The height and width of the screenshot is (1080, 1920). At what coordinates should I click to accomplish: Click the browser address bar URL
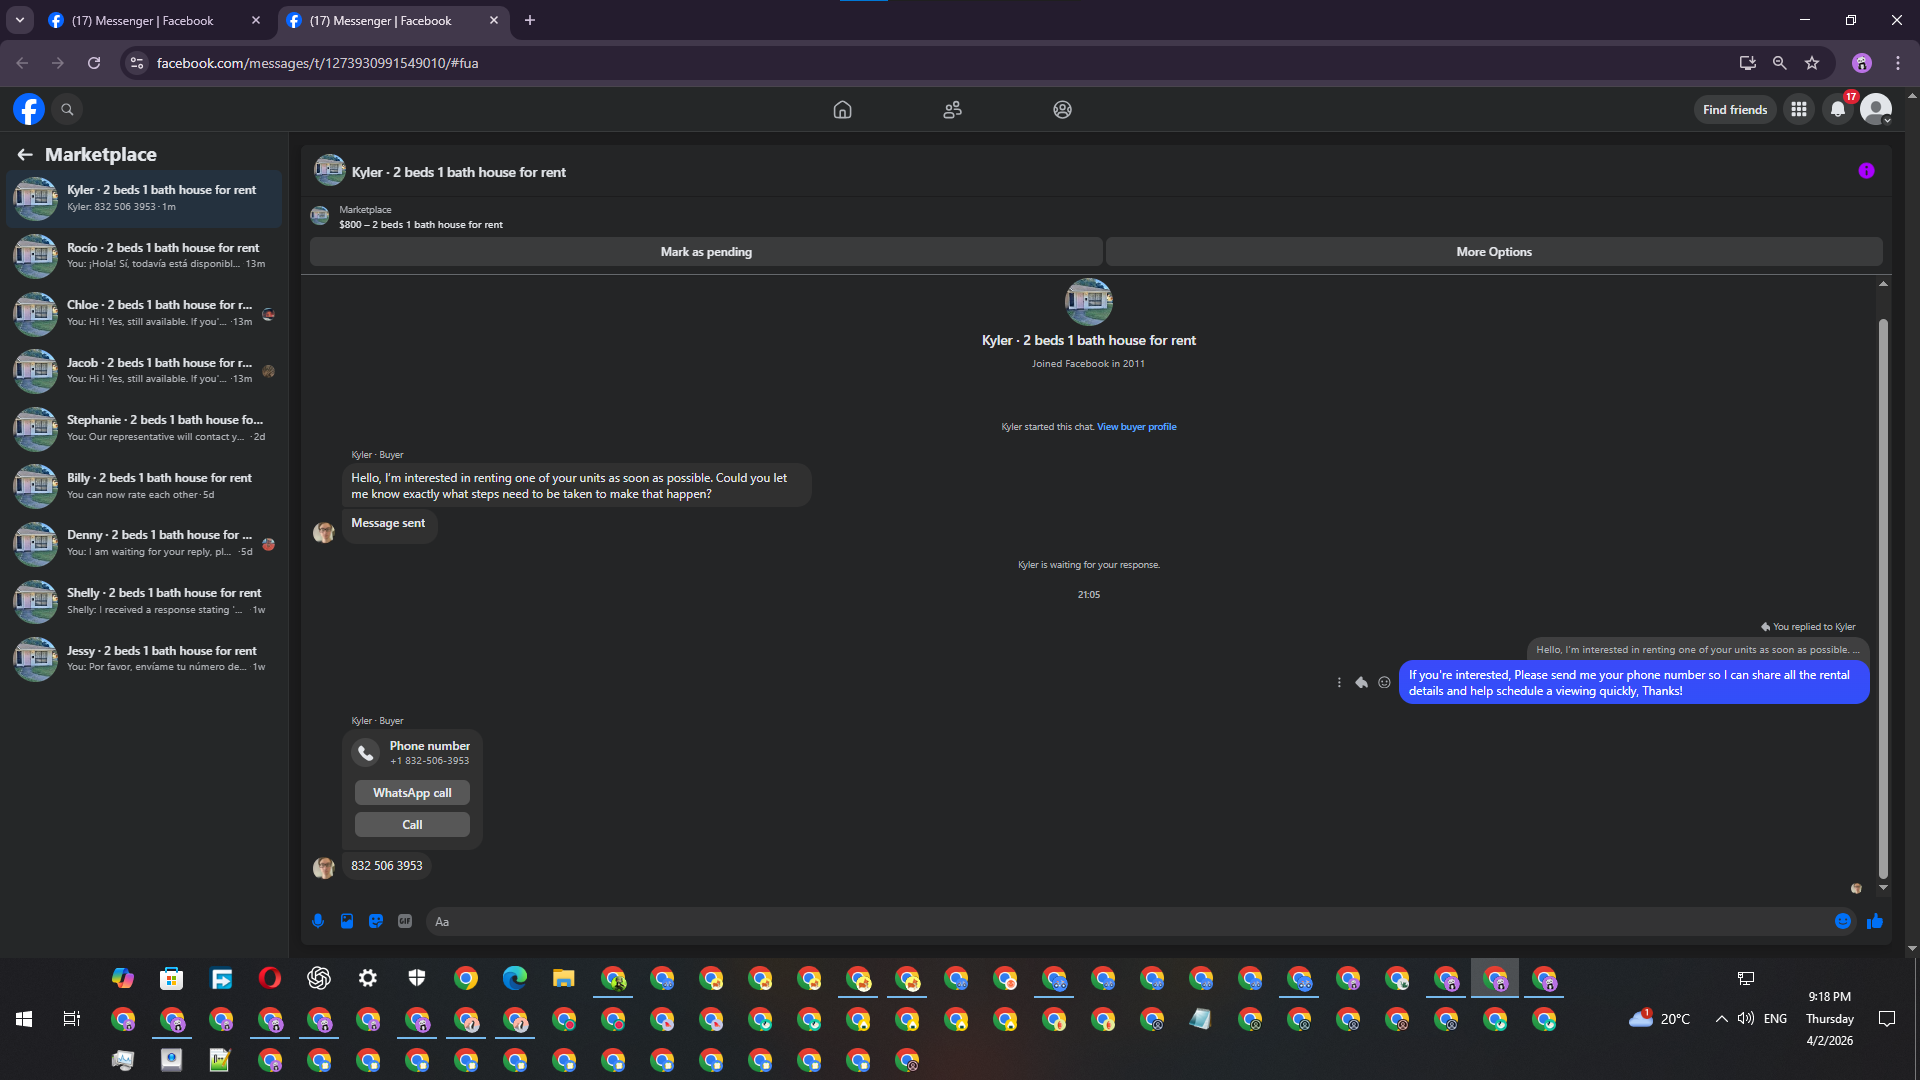[317, 63]
